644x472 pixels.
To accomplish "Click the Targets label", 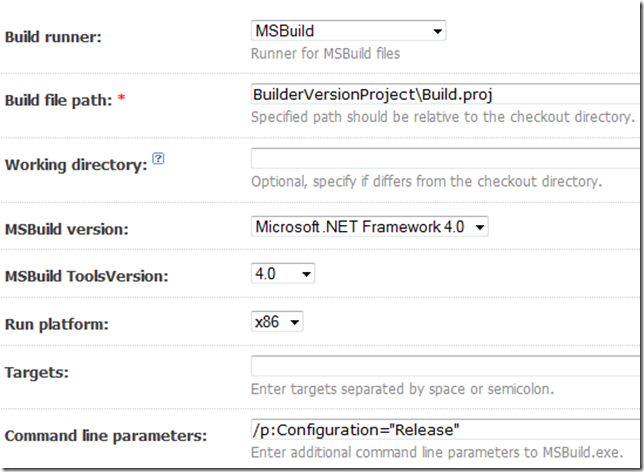I will point(37,373).
